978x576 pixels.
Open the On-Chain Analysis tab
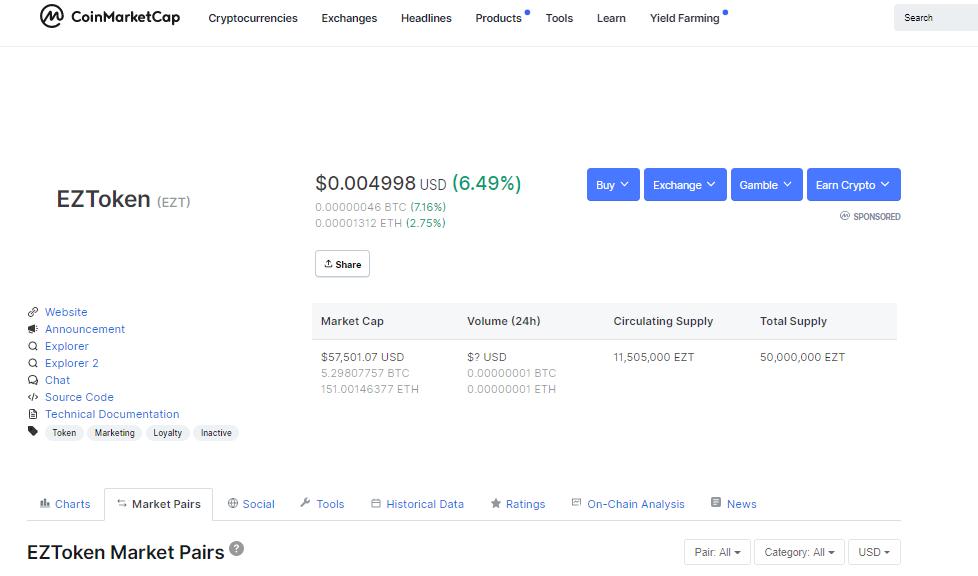tap(628, 504)
